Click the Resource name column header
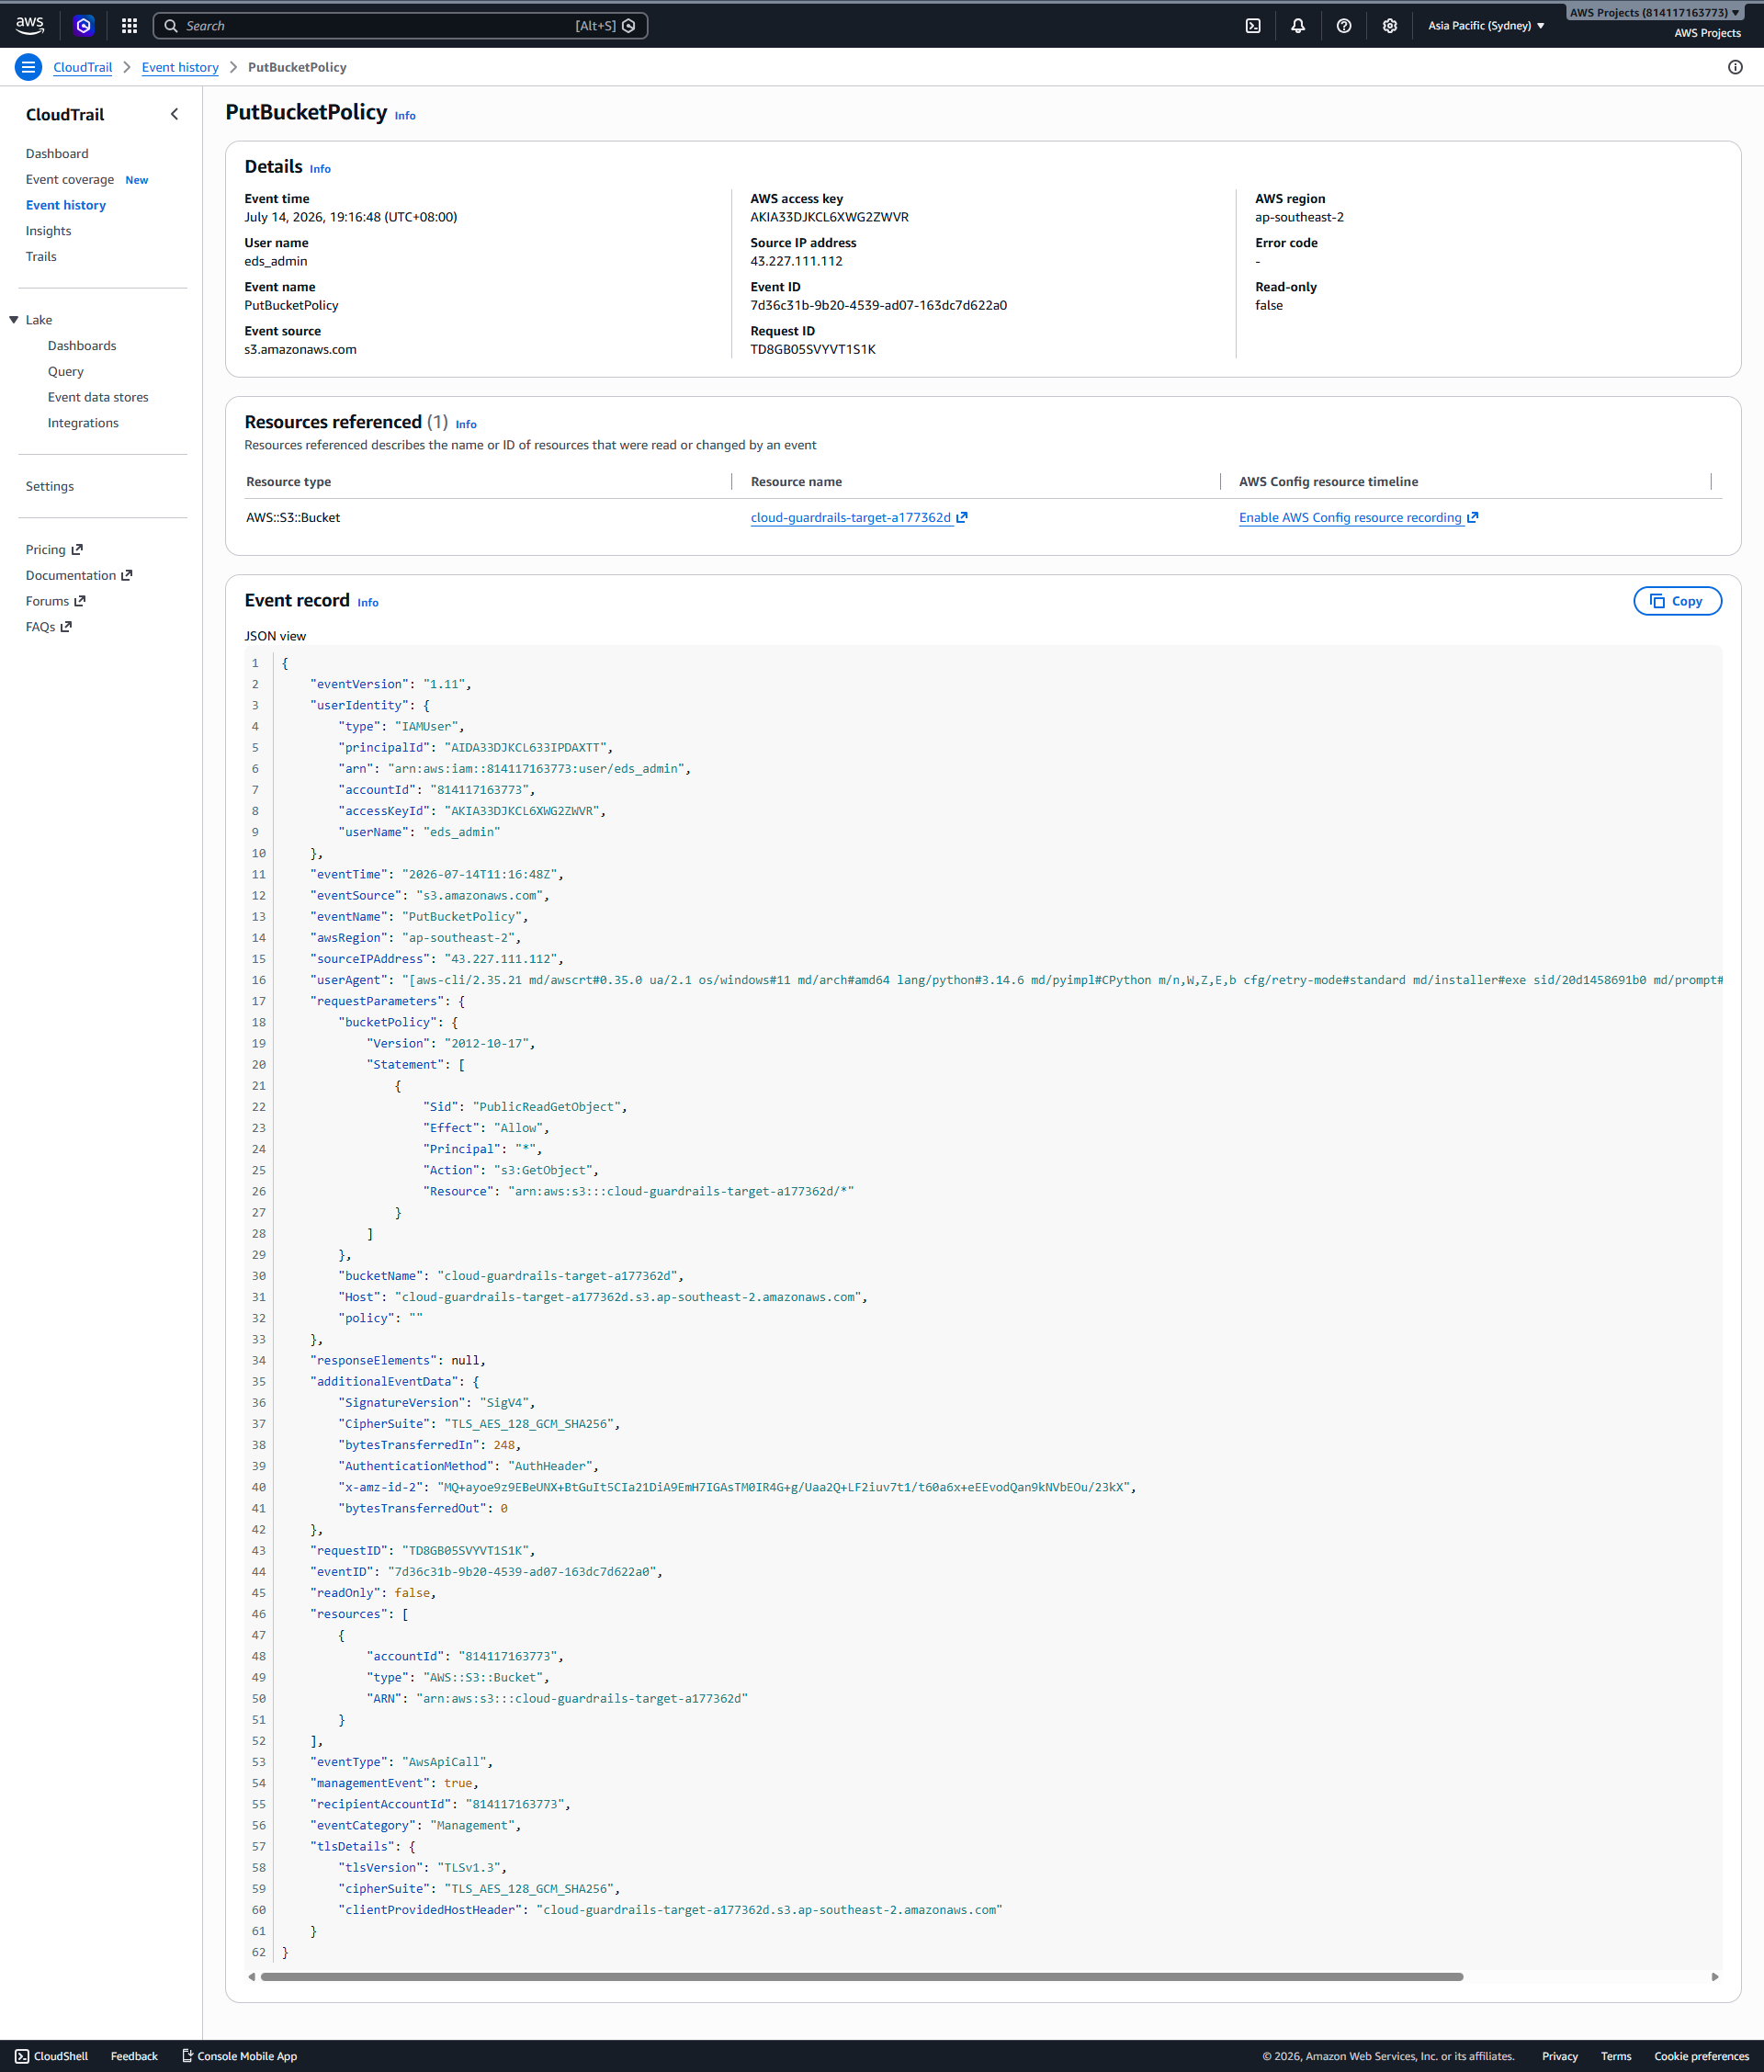The image size is (1764, 2072). coord(796,482)
